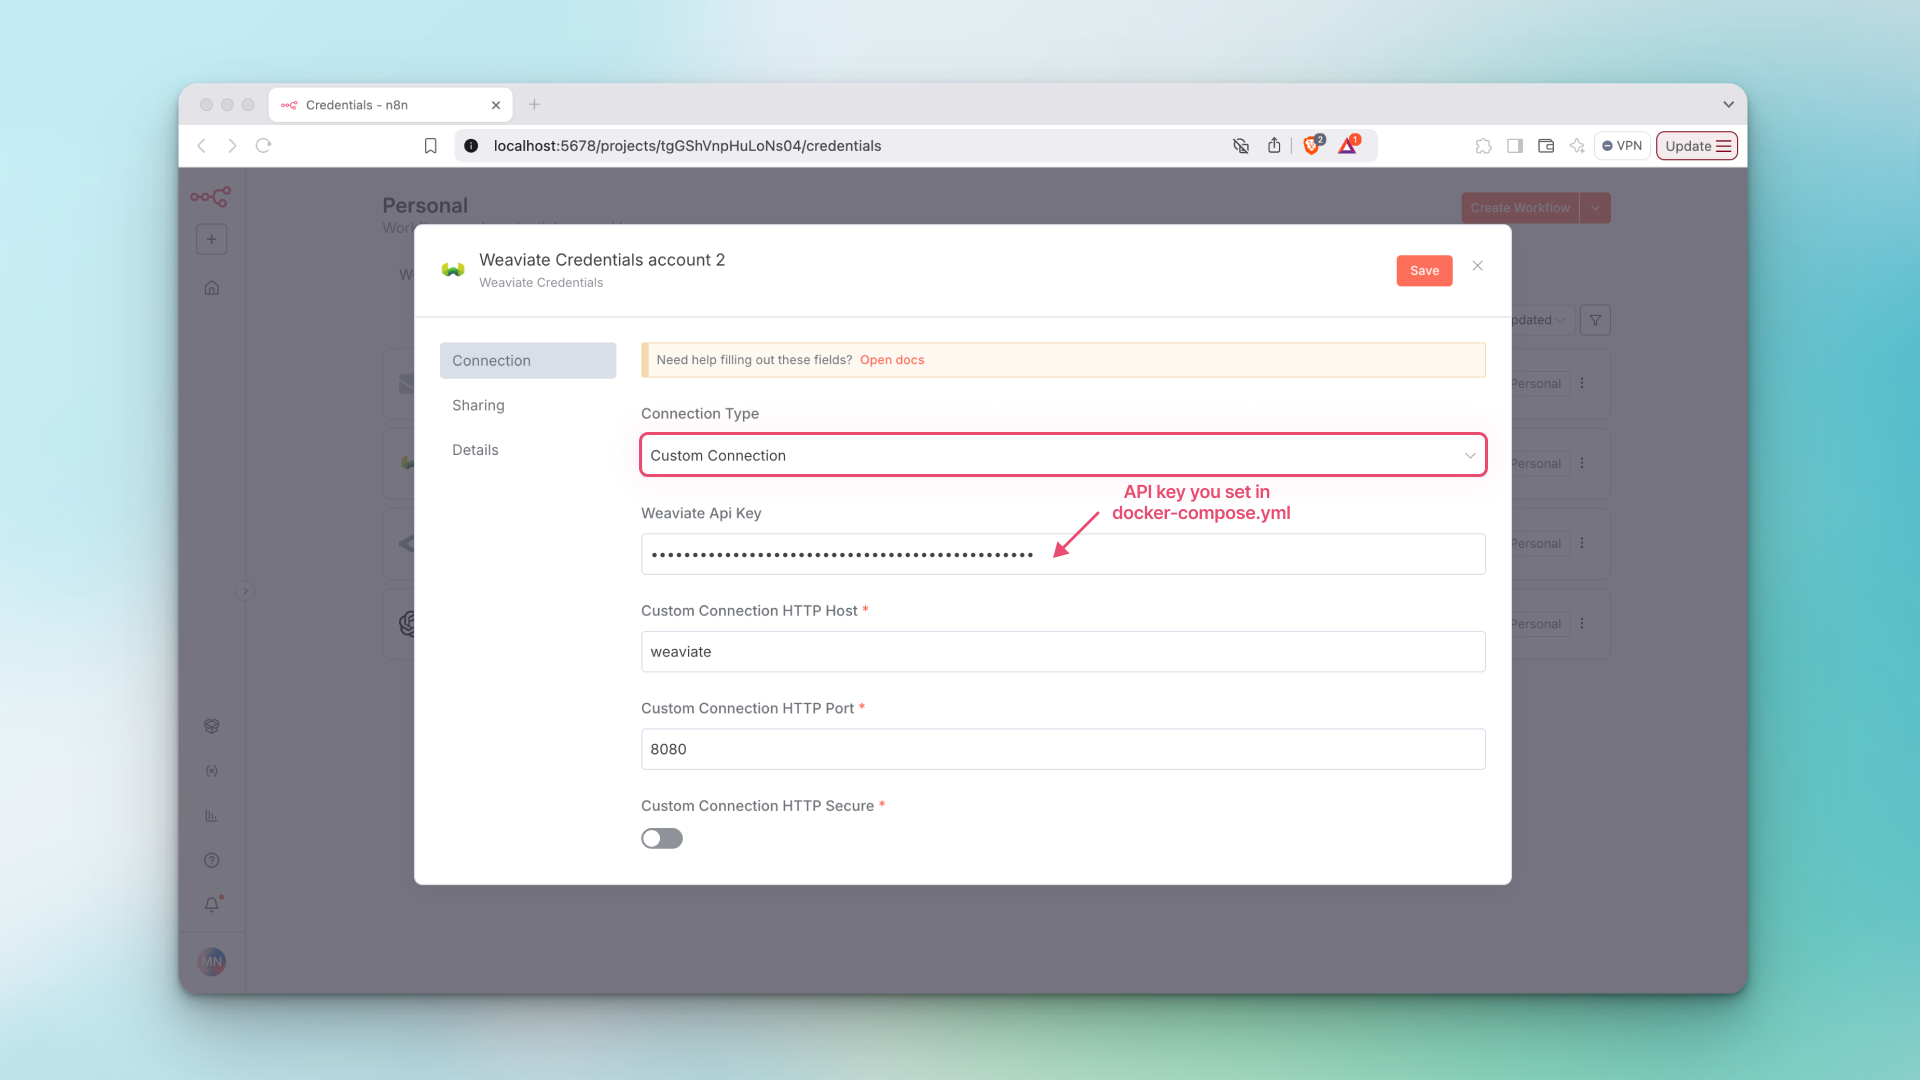Viewport: 1920px width, 1080px height.
Task: Save the Weaviate credentials
Action: [x=1424, y=271]
